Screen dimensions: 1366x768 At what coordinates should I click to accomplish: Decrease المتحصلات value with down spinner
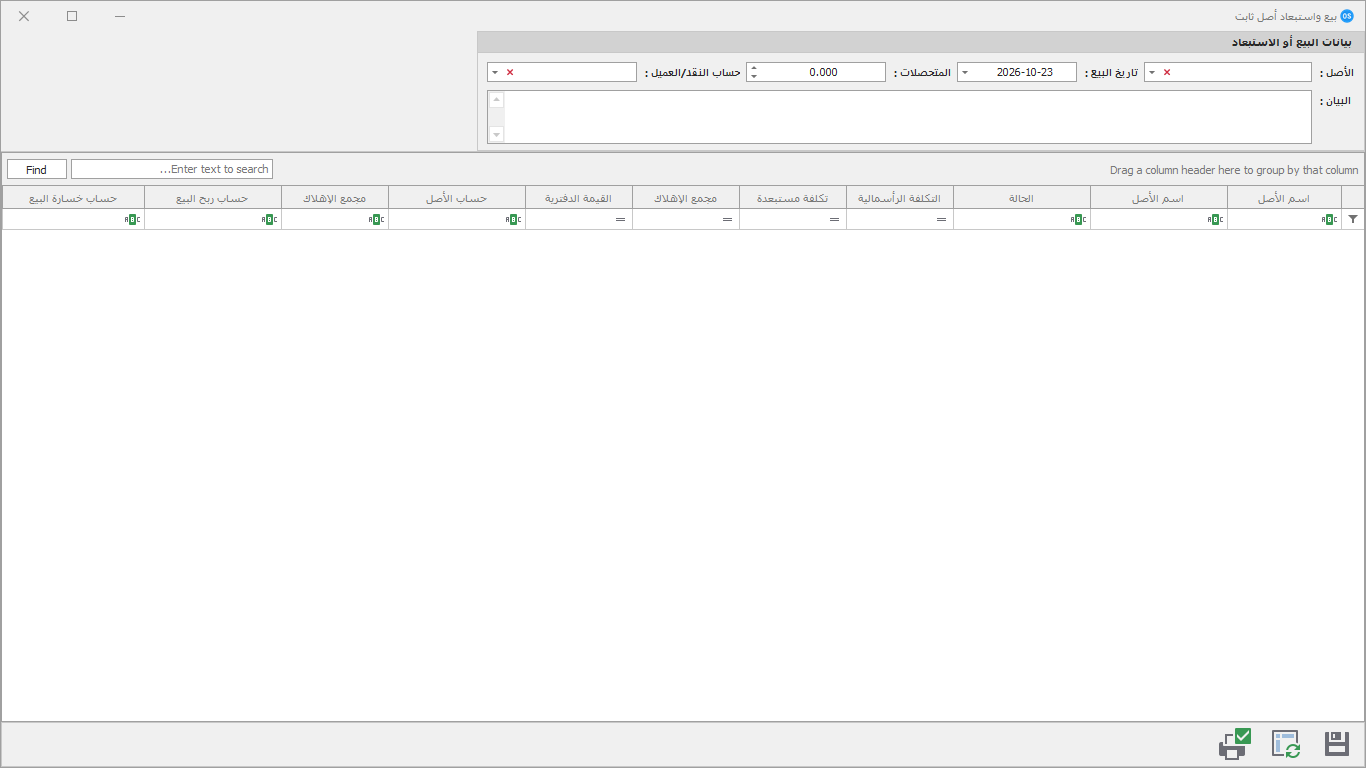pos(754,77)
